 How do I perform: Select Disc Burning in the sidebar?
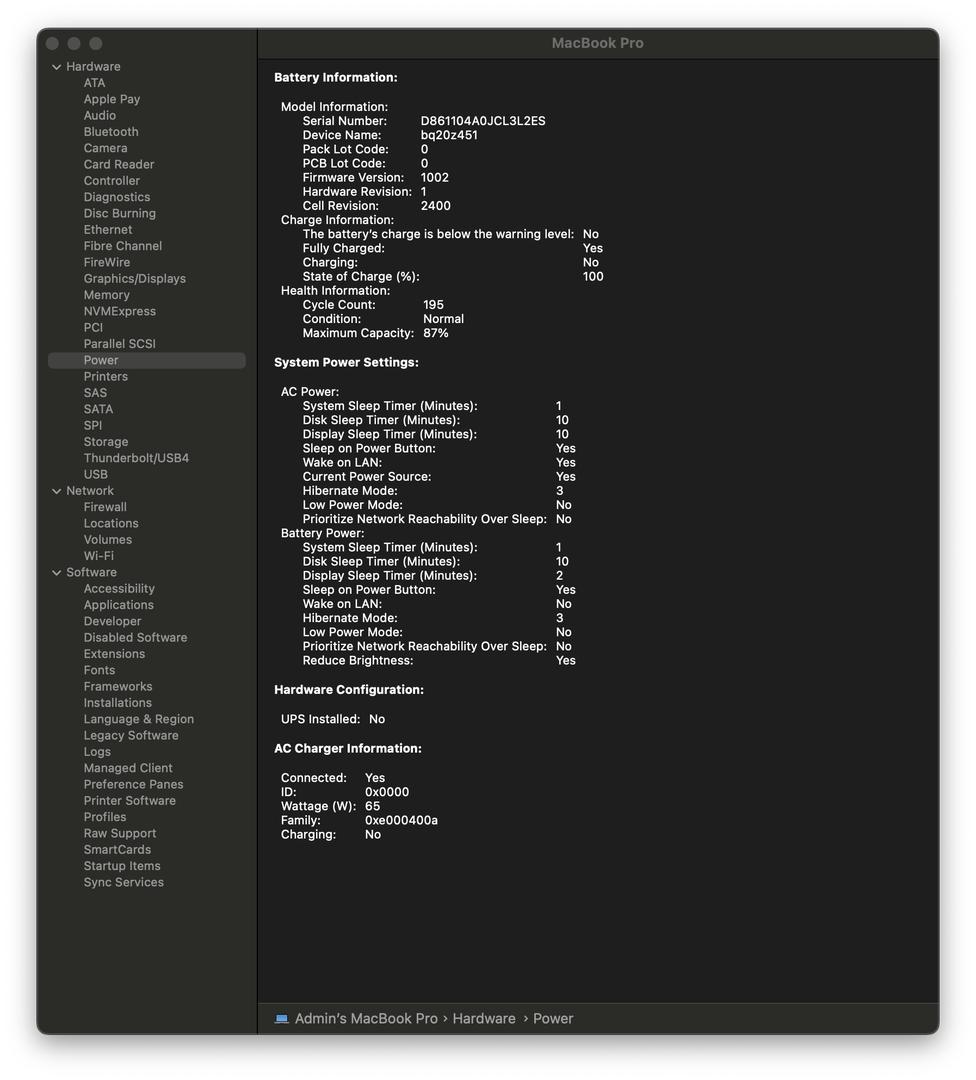point(119,214)
